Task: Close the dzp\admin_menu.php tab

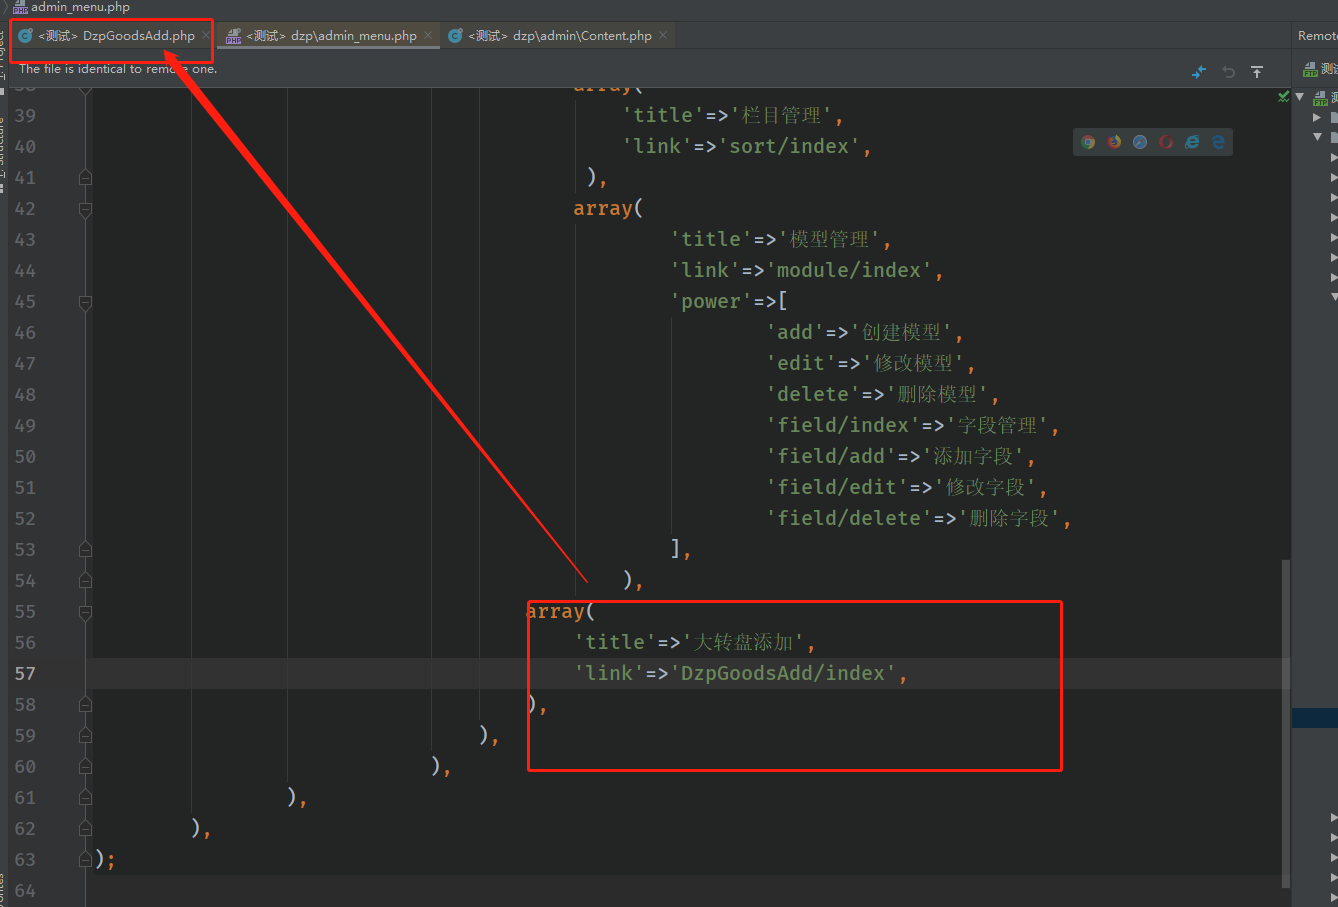Action: pyautogui.click(x=428, y=35)
